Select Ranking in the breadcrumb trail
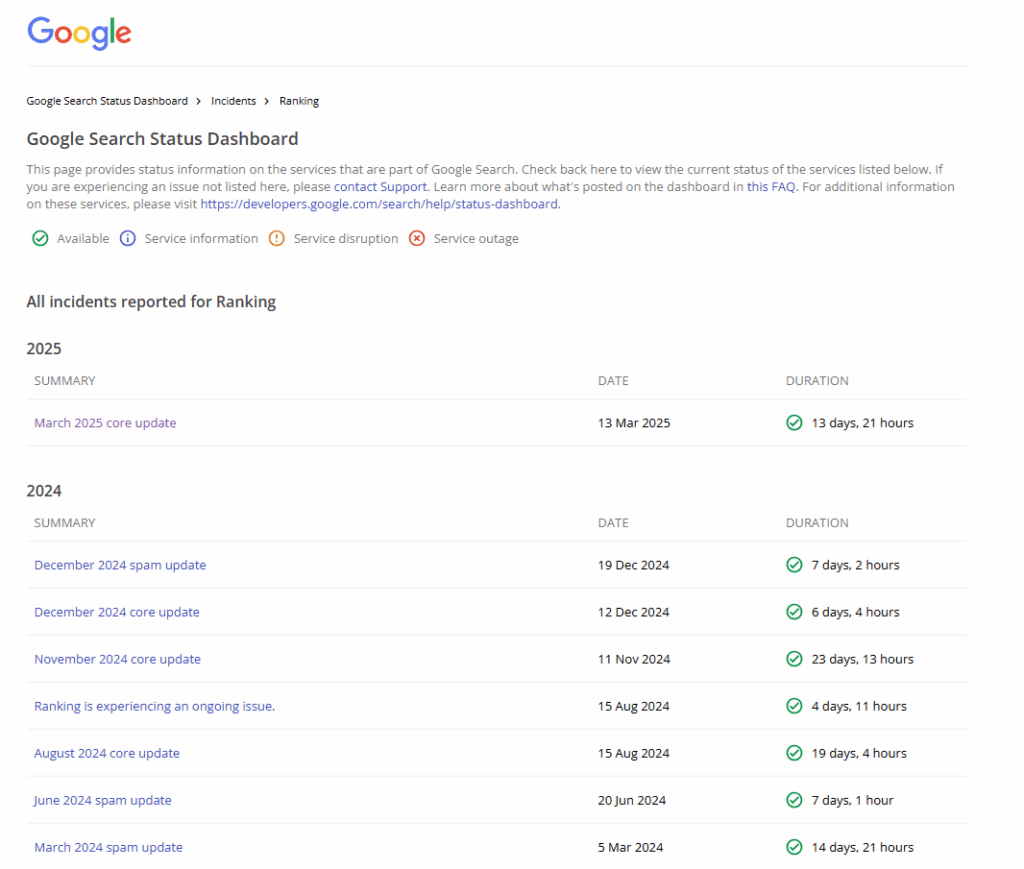Image resolution: width=1024 pixels, height=869 pixels. 298,101
